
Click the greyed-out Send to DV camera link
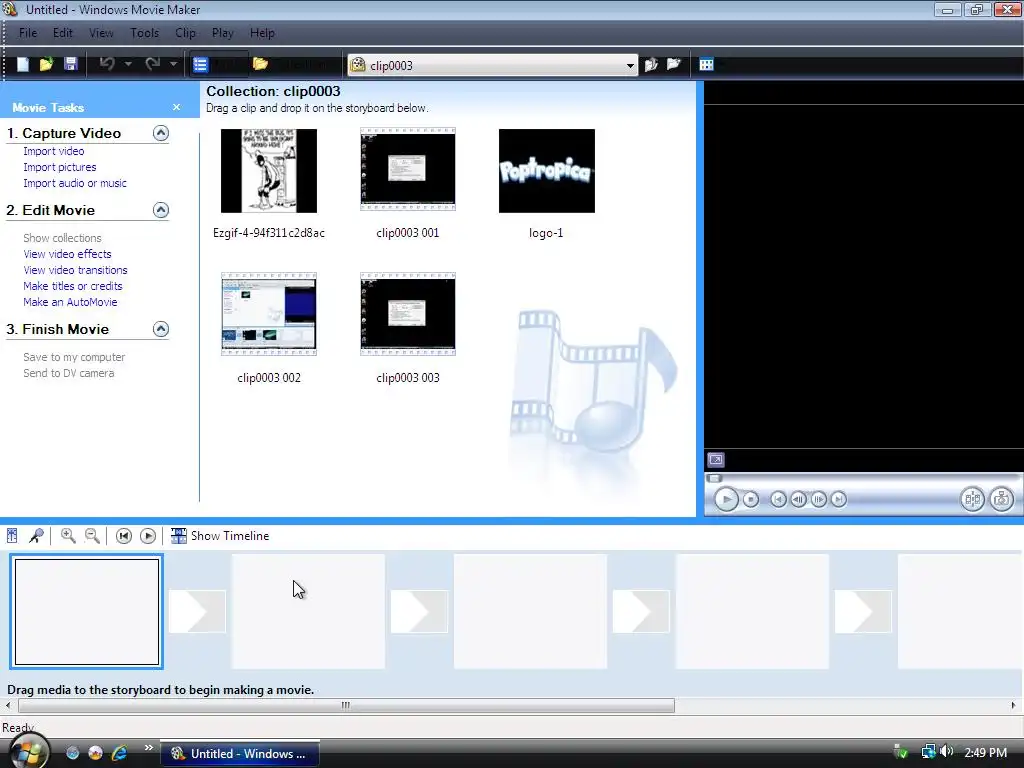tap(69, 374)
